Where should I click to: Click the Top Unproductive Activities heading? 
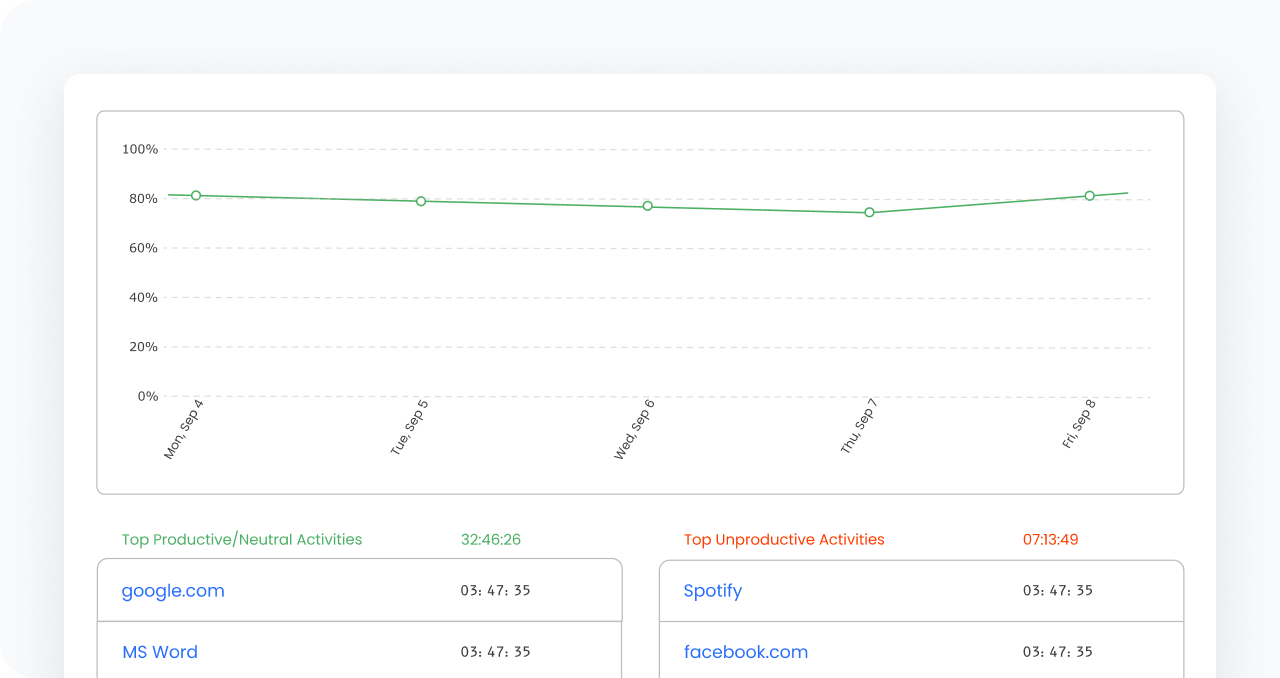(784, 540)
